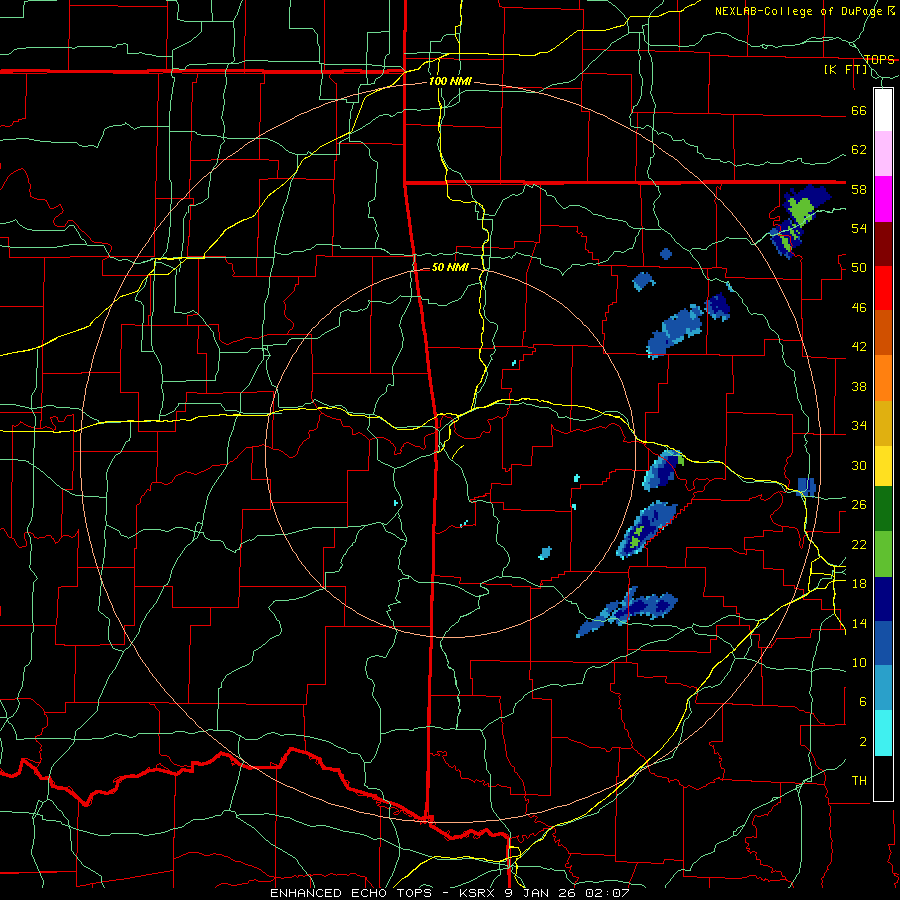The height and width of the screenshot is (900, 900).
Task: Click the echo blob on the yellow highway just outside the 50 NMI ring
Action: coord(664,470)
